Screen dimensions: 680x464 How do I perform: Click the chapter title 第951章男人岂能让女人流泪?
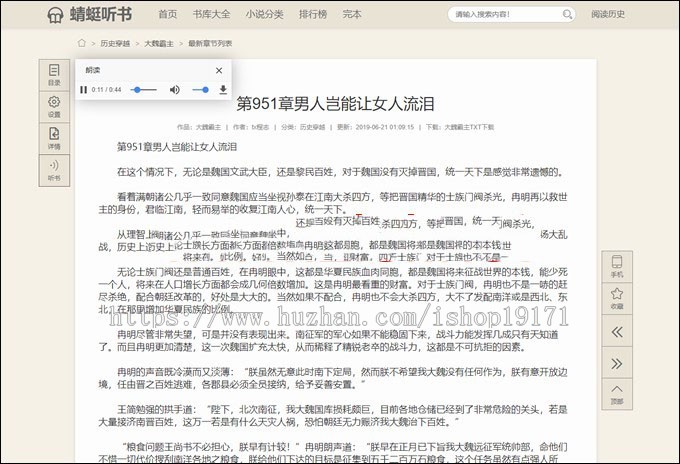click(x=335, y=104)
